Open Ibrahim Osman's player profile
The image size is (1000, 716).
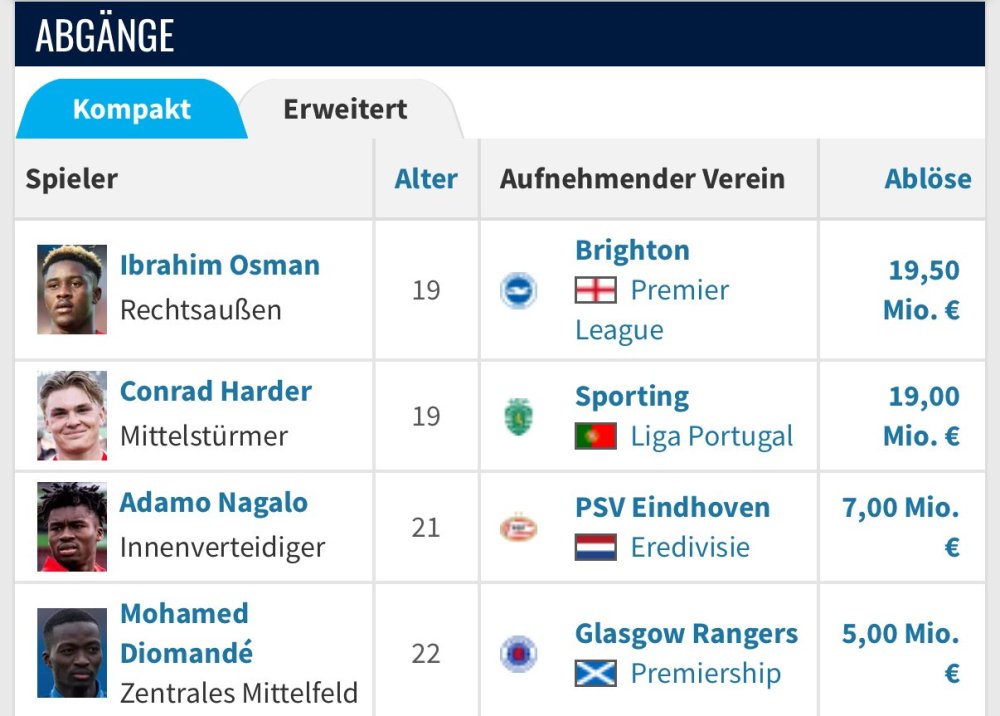(220, 266)
